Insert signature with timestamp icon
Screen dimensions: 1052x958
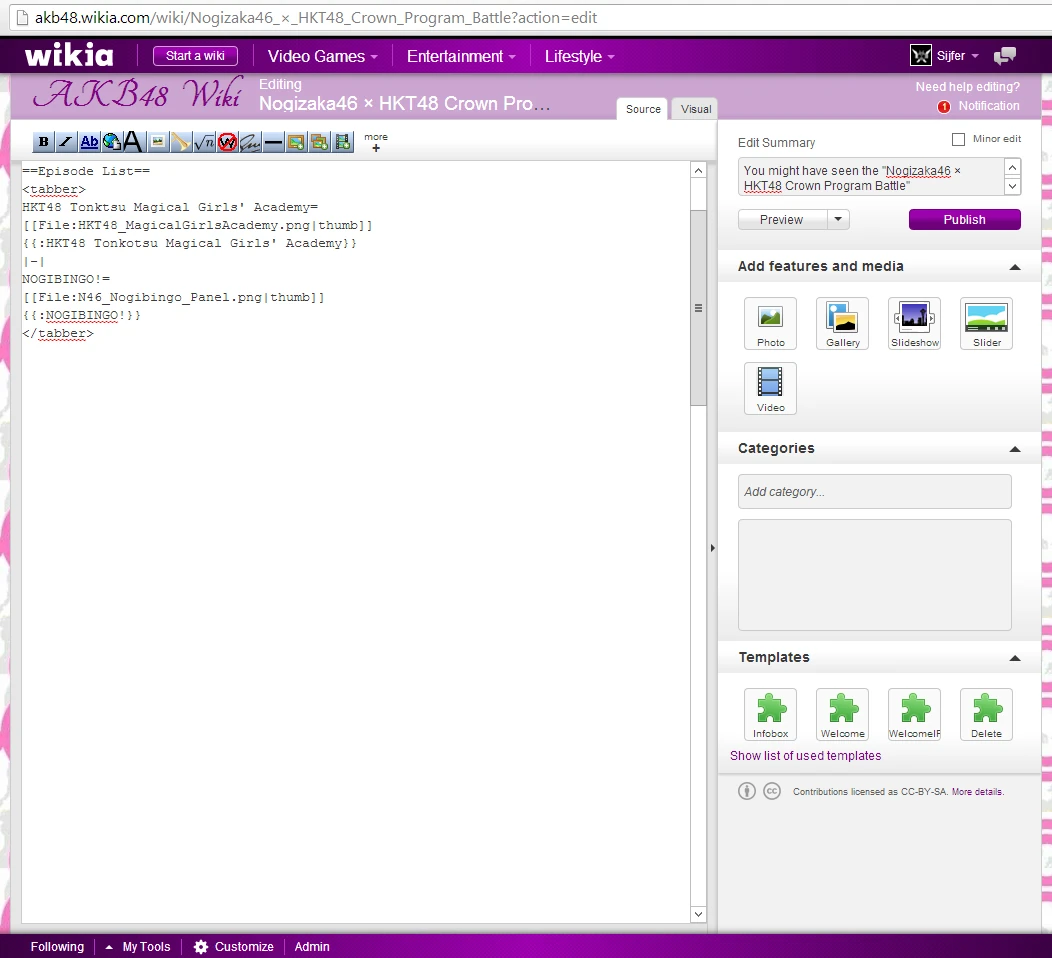tap(250, 142)
